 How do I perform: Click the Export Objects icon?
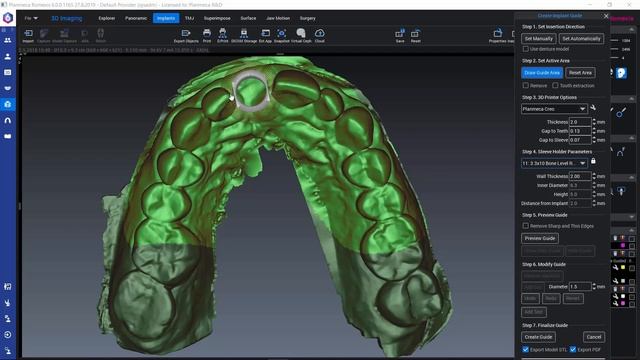click(186, 35)
